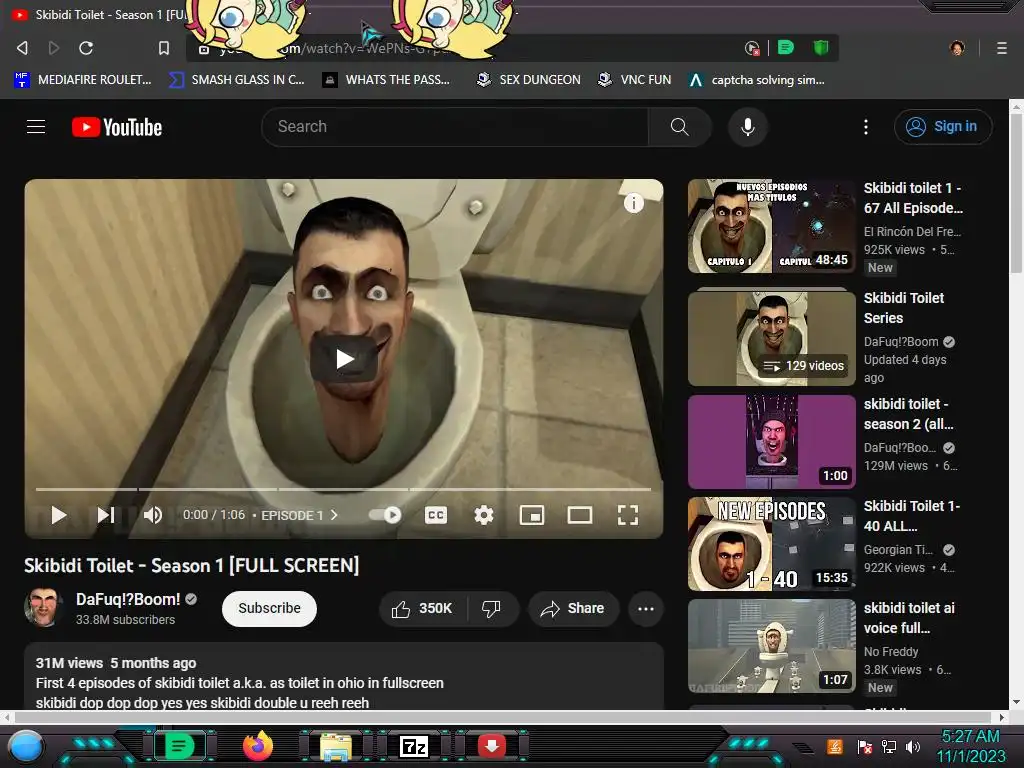Expand the video description box
The height and width of the screenshot is (768, 1024).
[x=344, y=677]
